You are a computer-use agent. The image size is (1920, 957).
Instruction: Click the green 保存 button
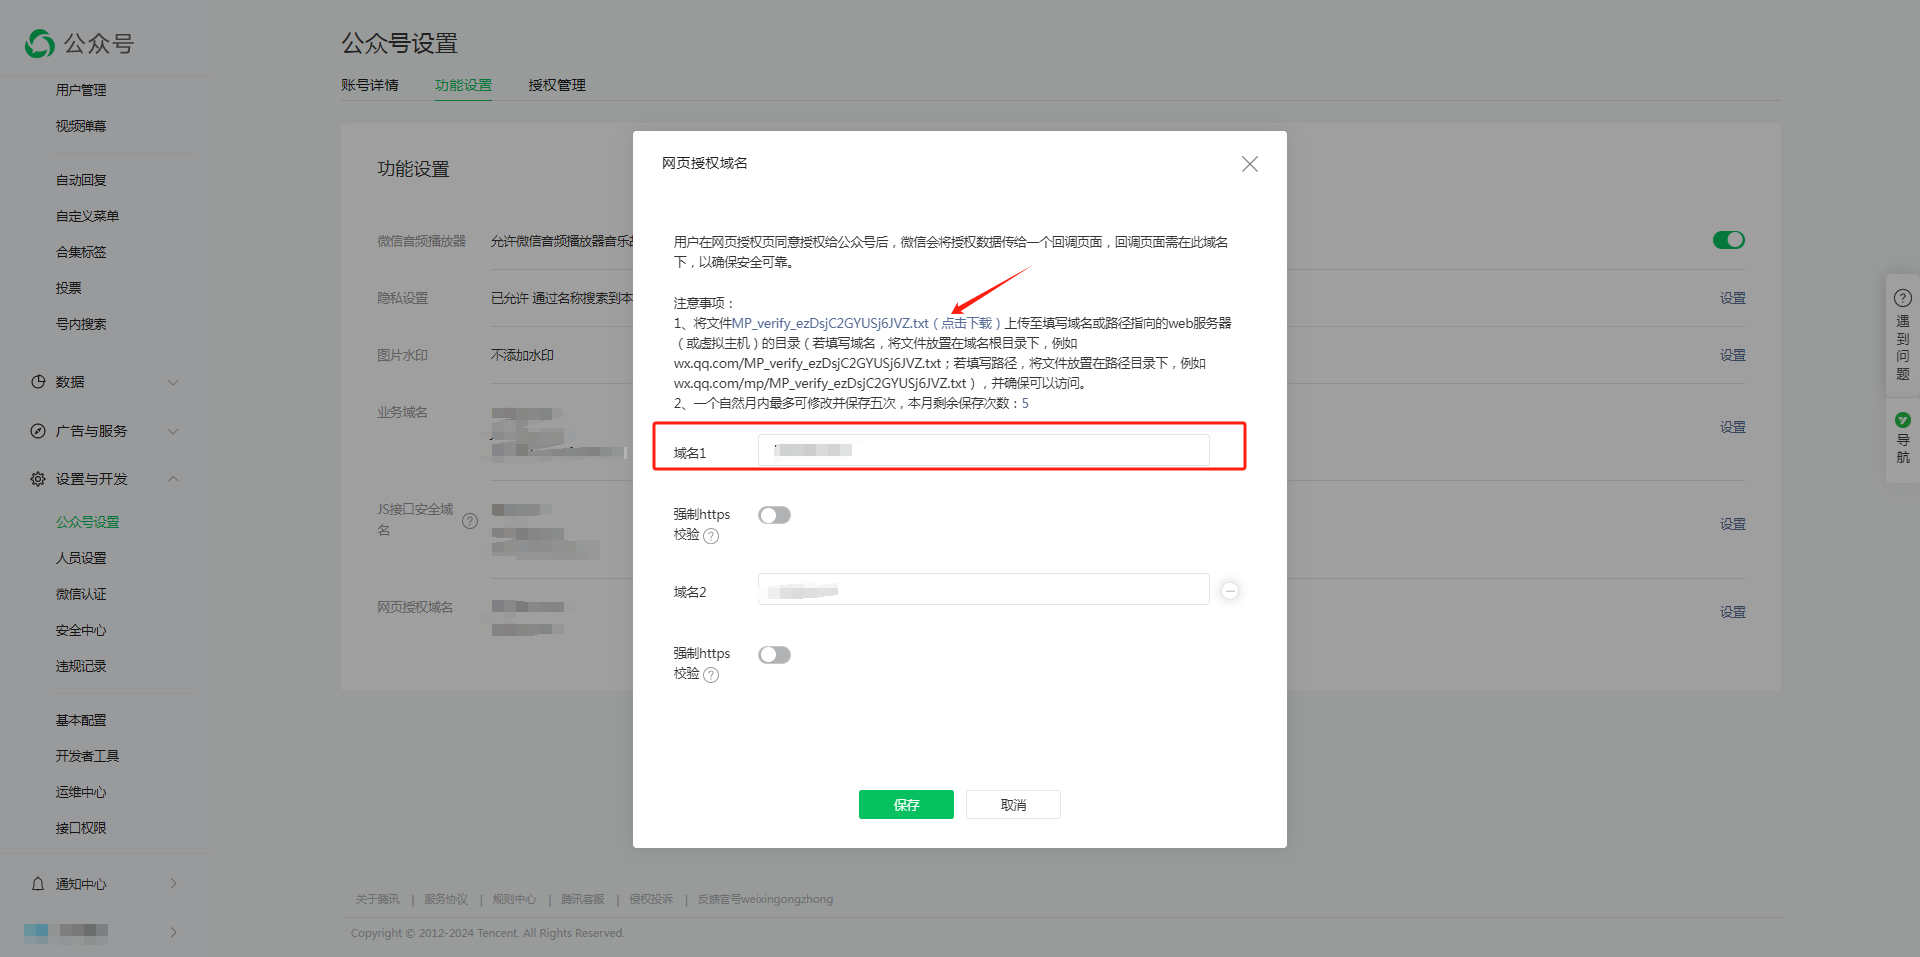coord(906,805)
